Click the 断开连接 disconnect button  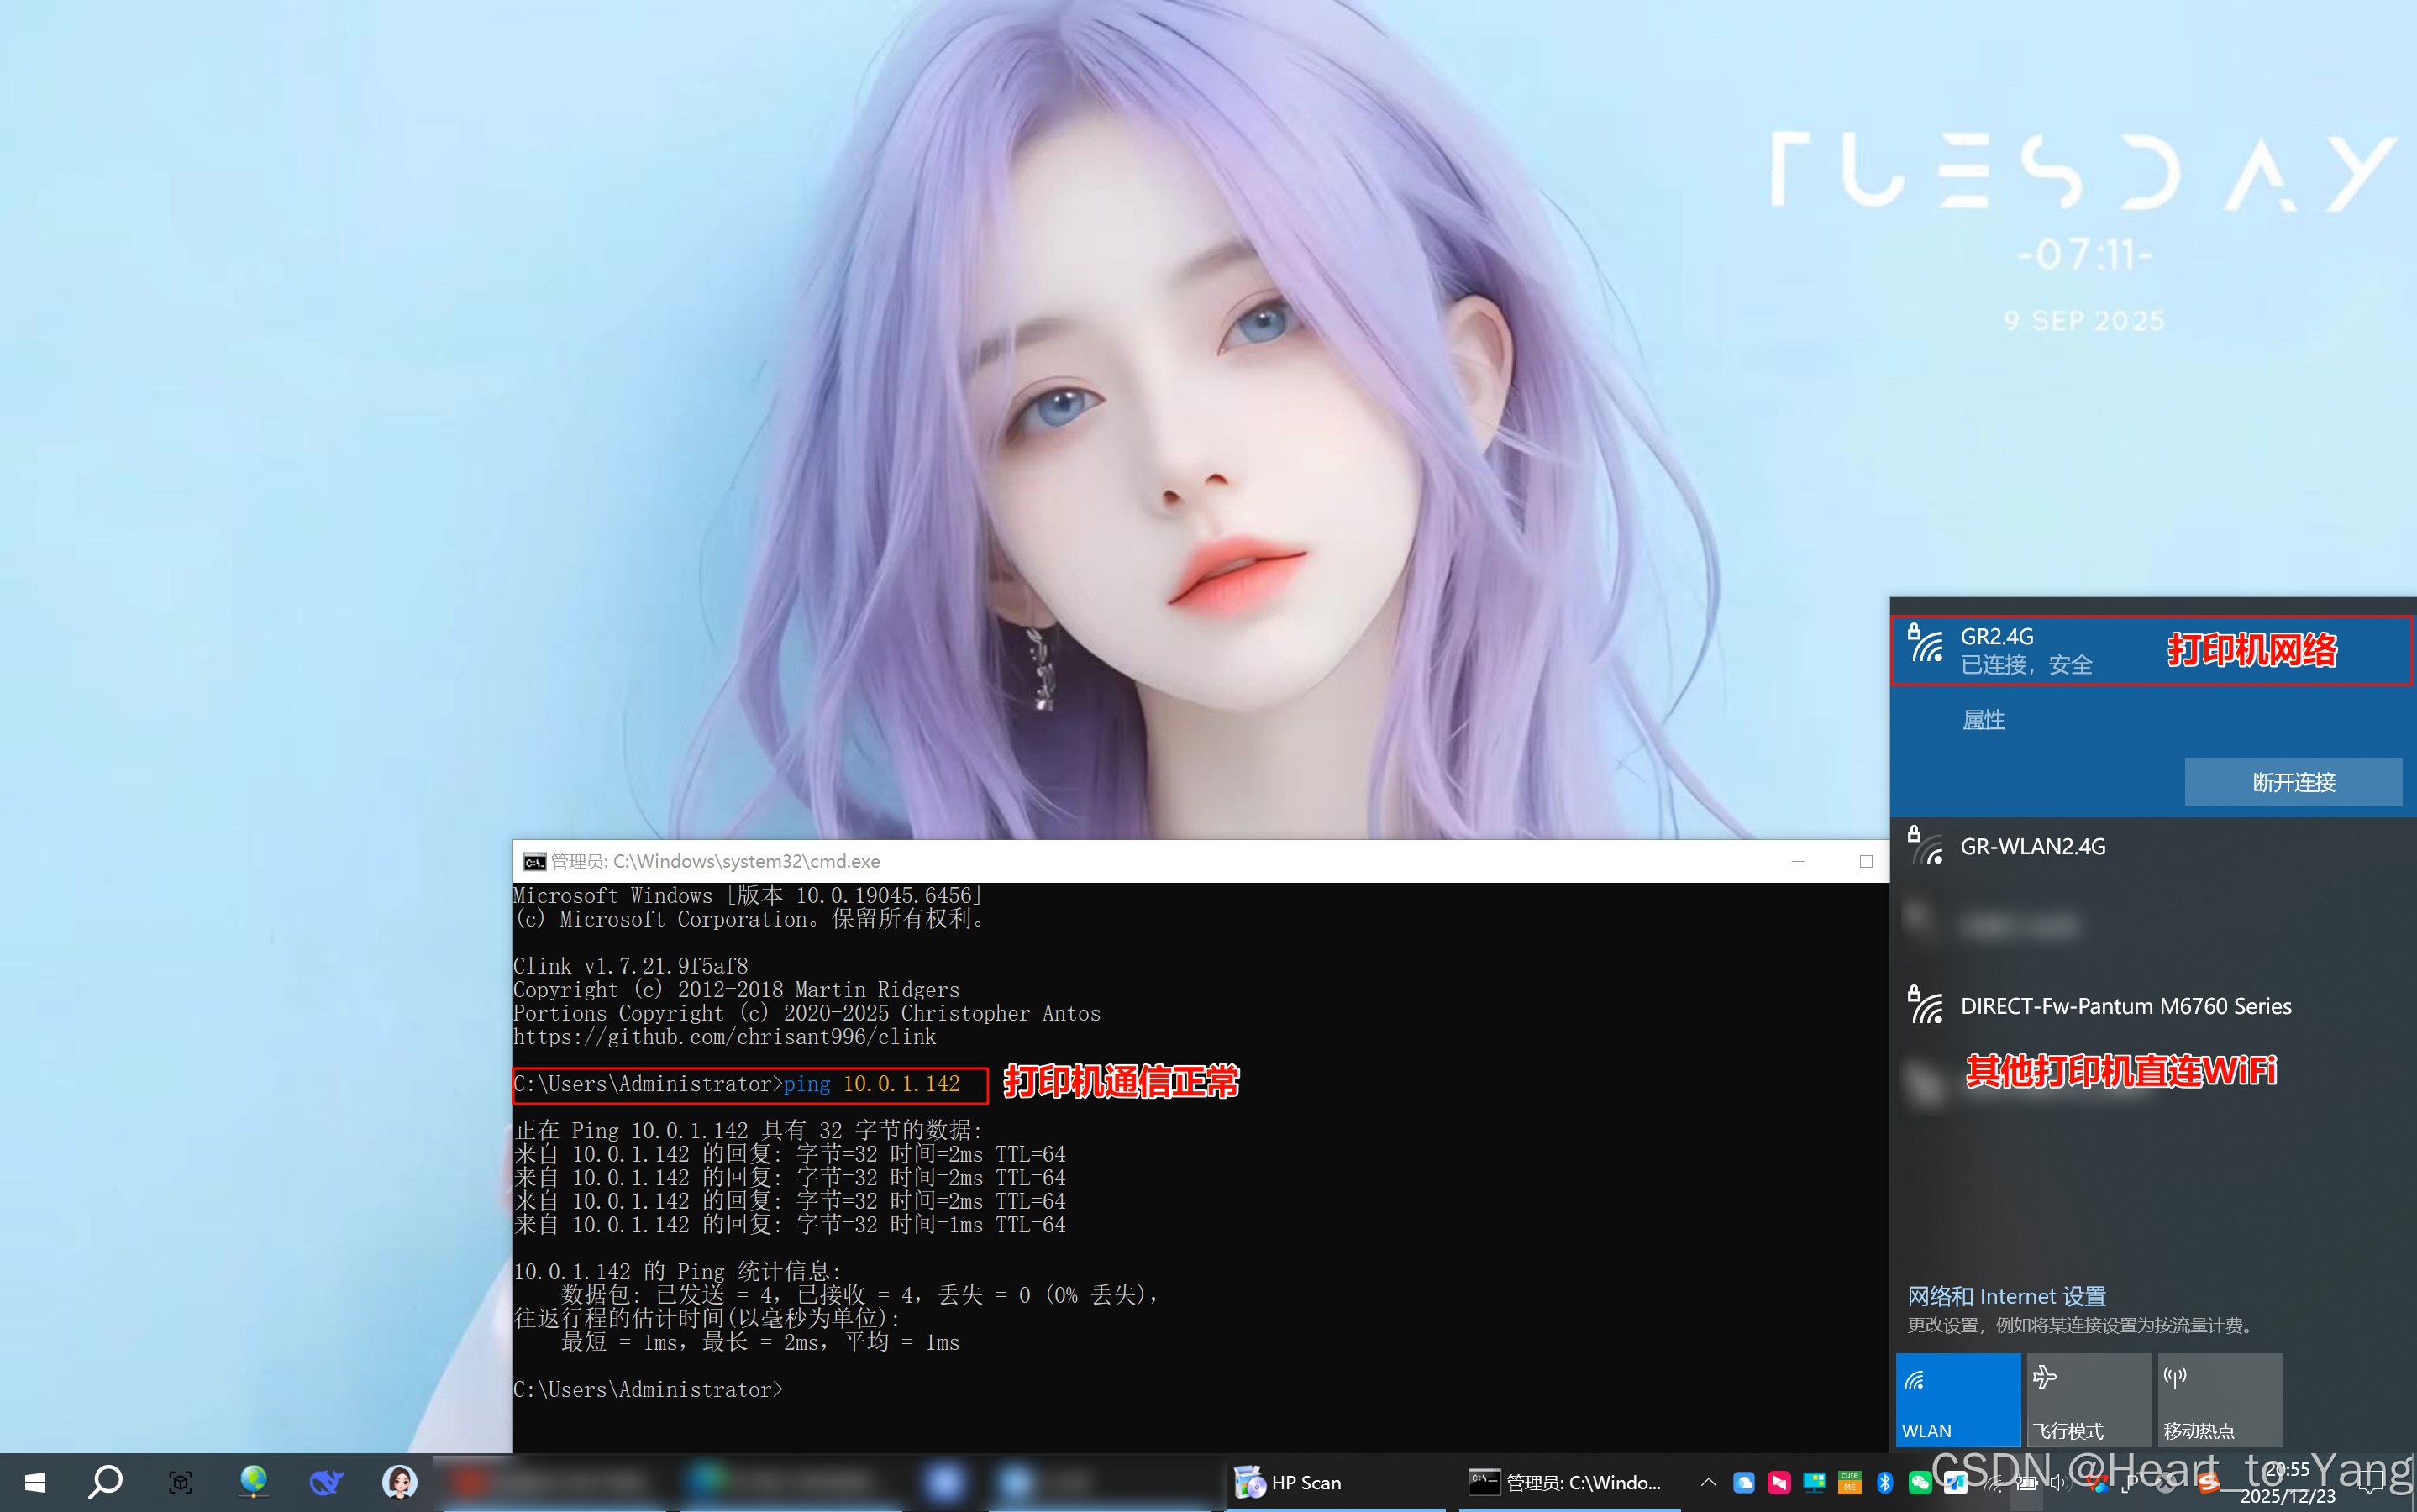point(2292,782)
